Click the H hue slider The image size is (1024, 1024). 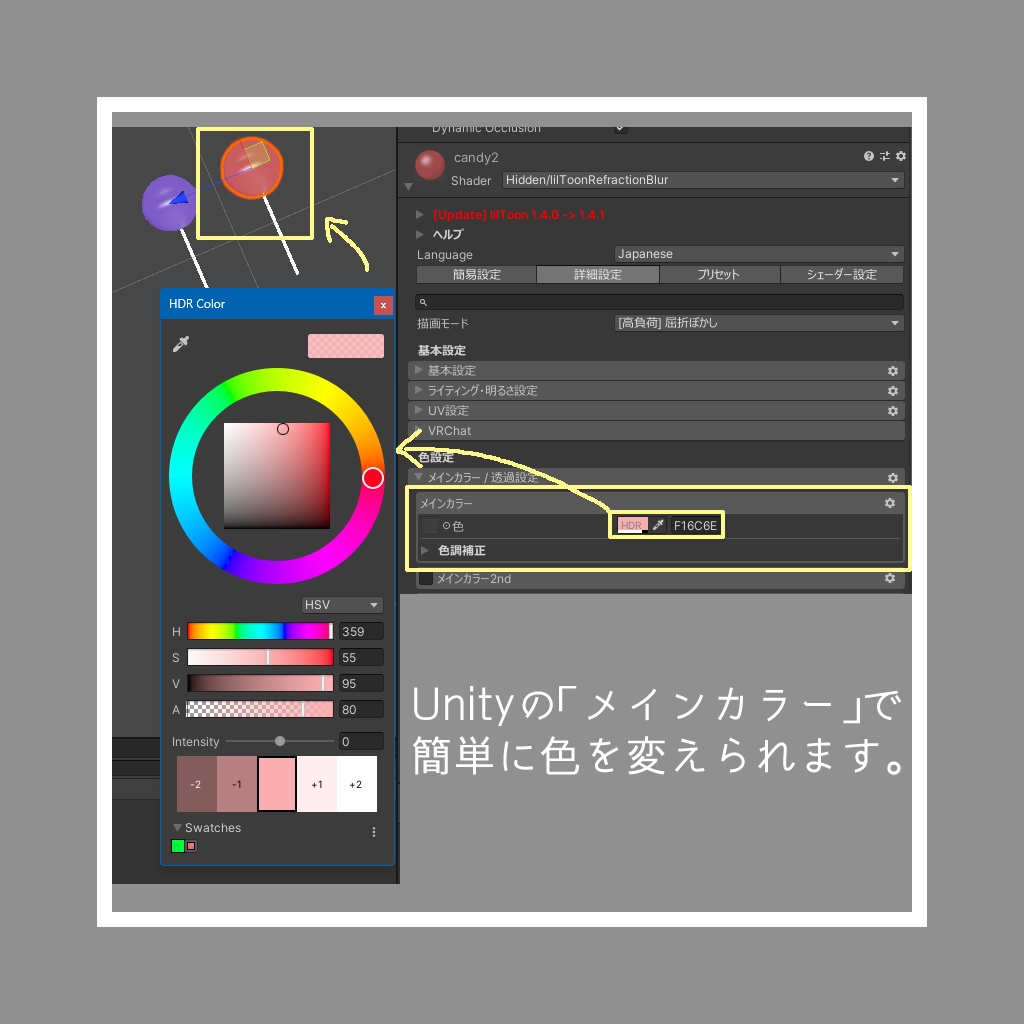pos(260,631)
